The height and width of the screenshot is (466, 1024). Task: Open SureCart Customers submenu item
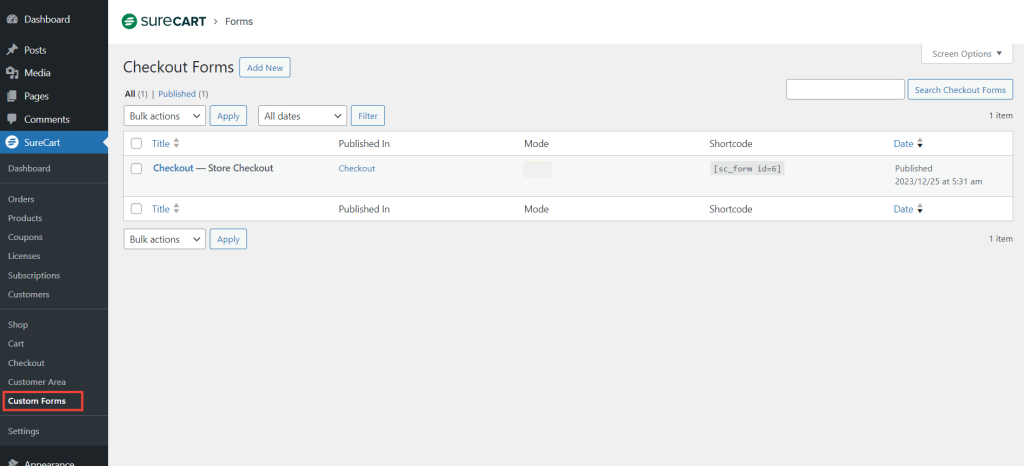pos(28,294)
